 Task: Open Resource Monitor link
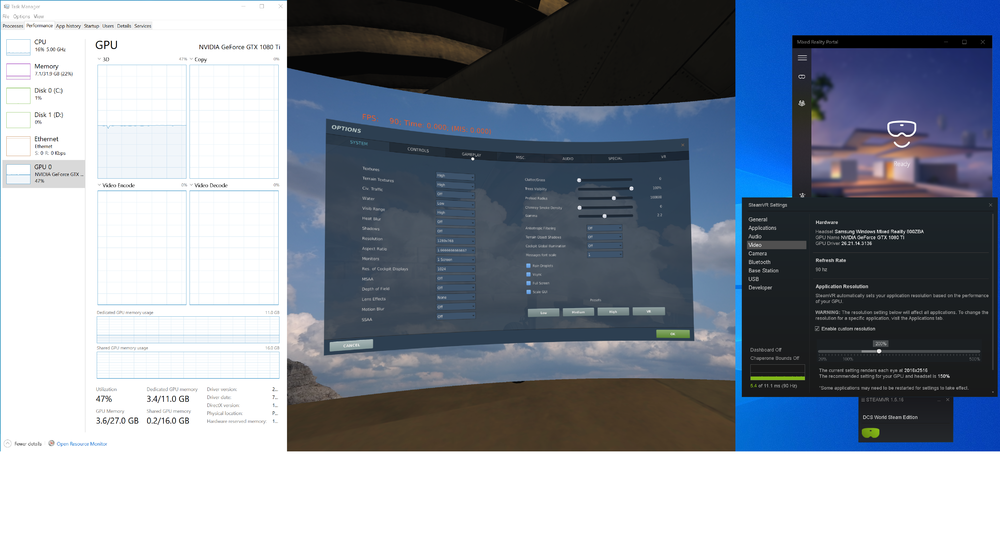point(82,444)
